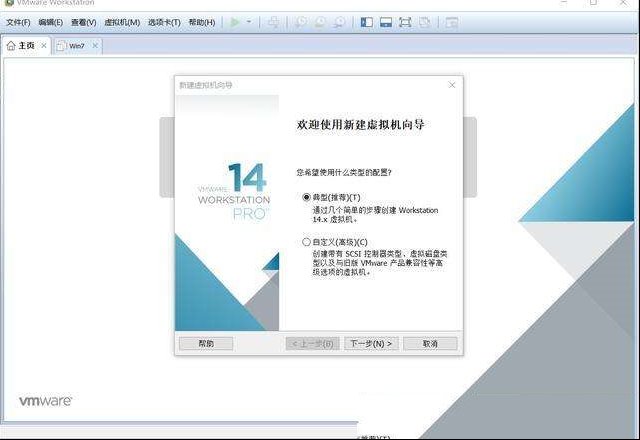This screenshot has height=440, width=640.
Task: Open the 帮助(H) menu
Action: coord(202,22)
